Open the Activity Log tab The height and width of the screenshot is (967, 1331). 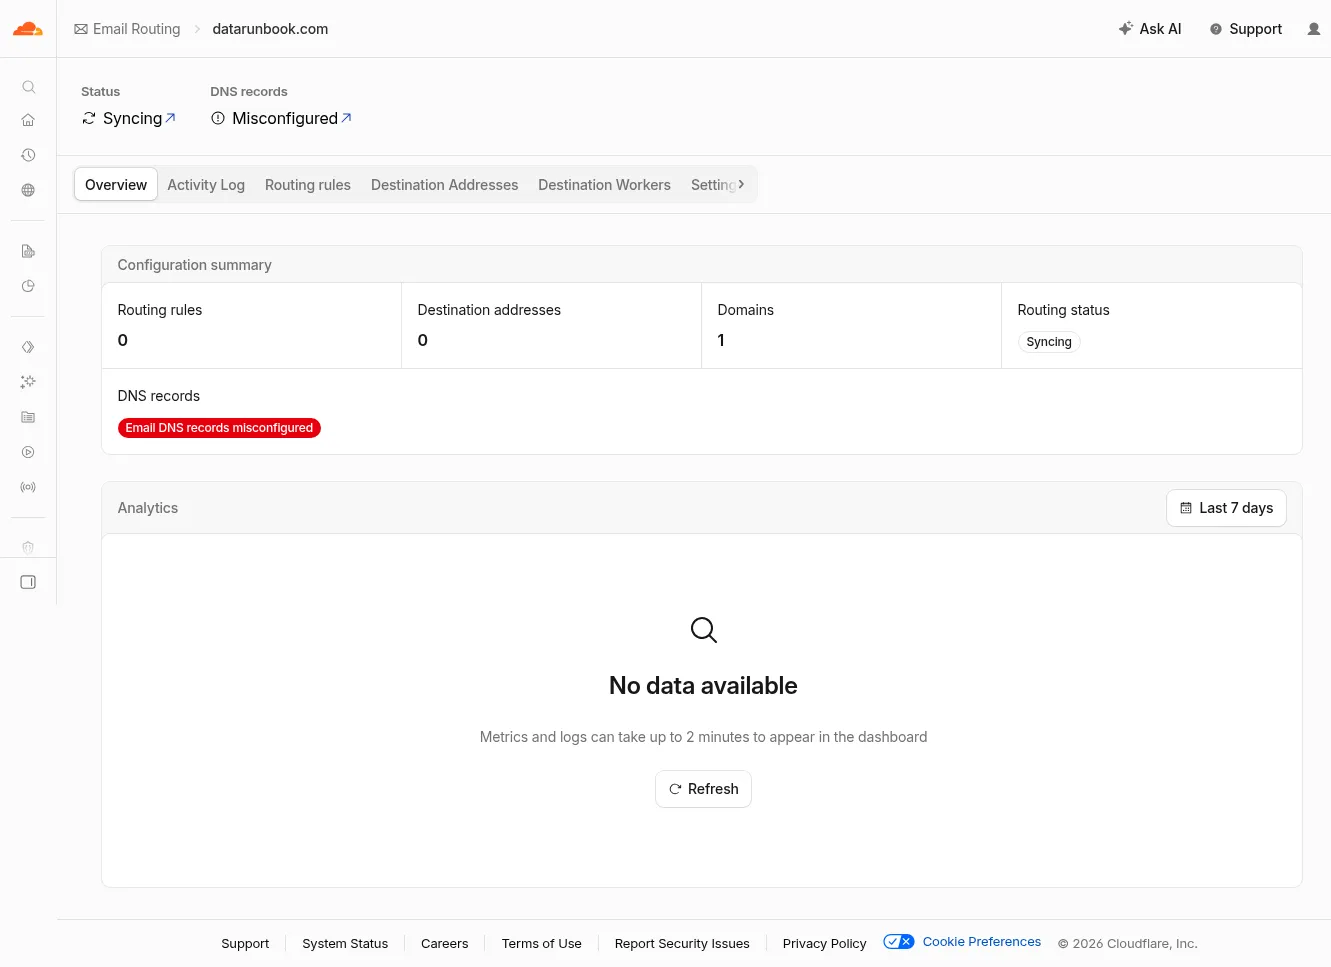[x=206, y=185]
